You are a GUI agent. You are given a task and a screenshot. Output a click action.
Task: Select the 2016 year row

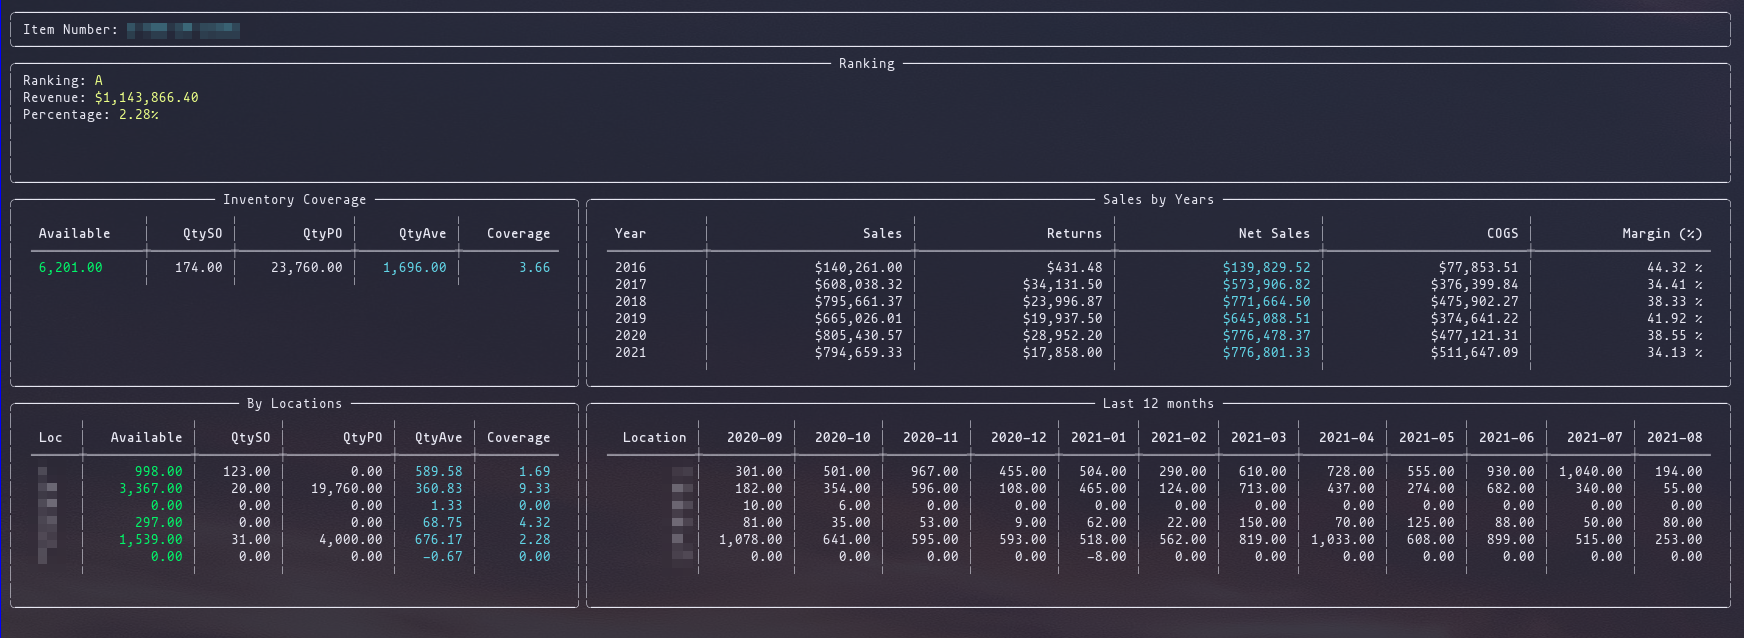[1159, 268]
